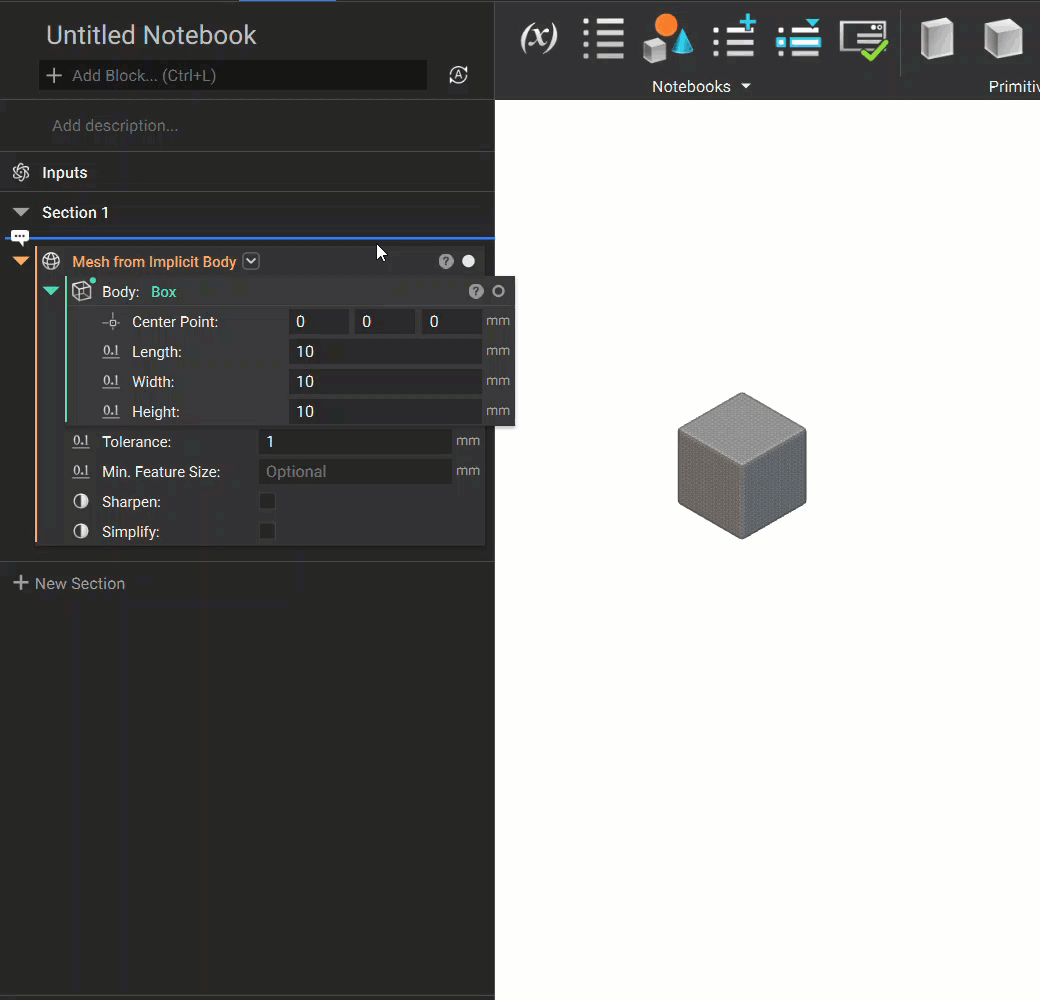Viewport: 1040px width, 1000px height.
Task: Click the Width value field
Action: tap(385, 381)
